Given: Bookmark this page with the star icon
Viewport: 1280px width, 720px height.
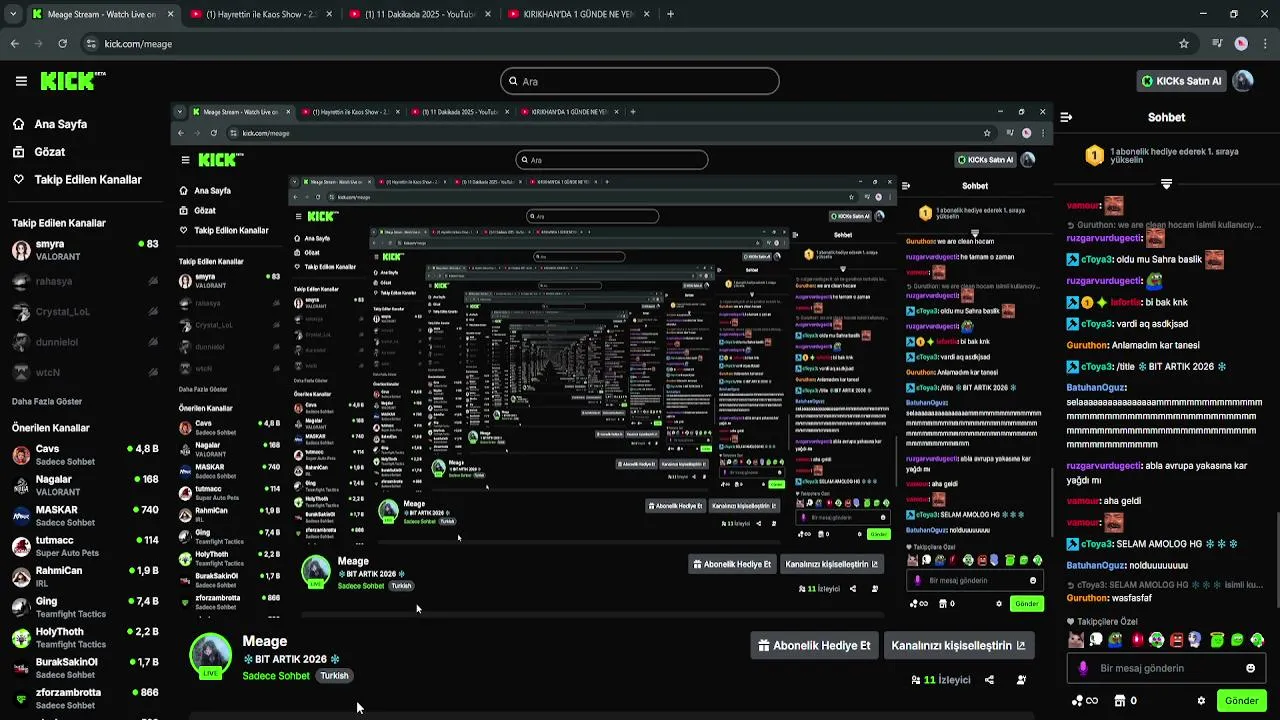Looking at the screenshot, I should click(1184, 44).
